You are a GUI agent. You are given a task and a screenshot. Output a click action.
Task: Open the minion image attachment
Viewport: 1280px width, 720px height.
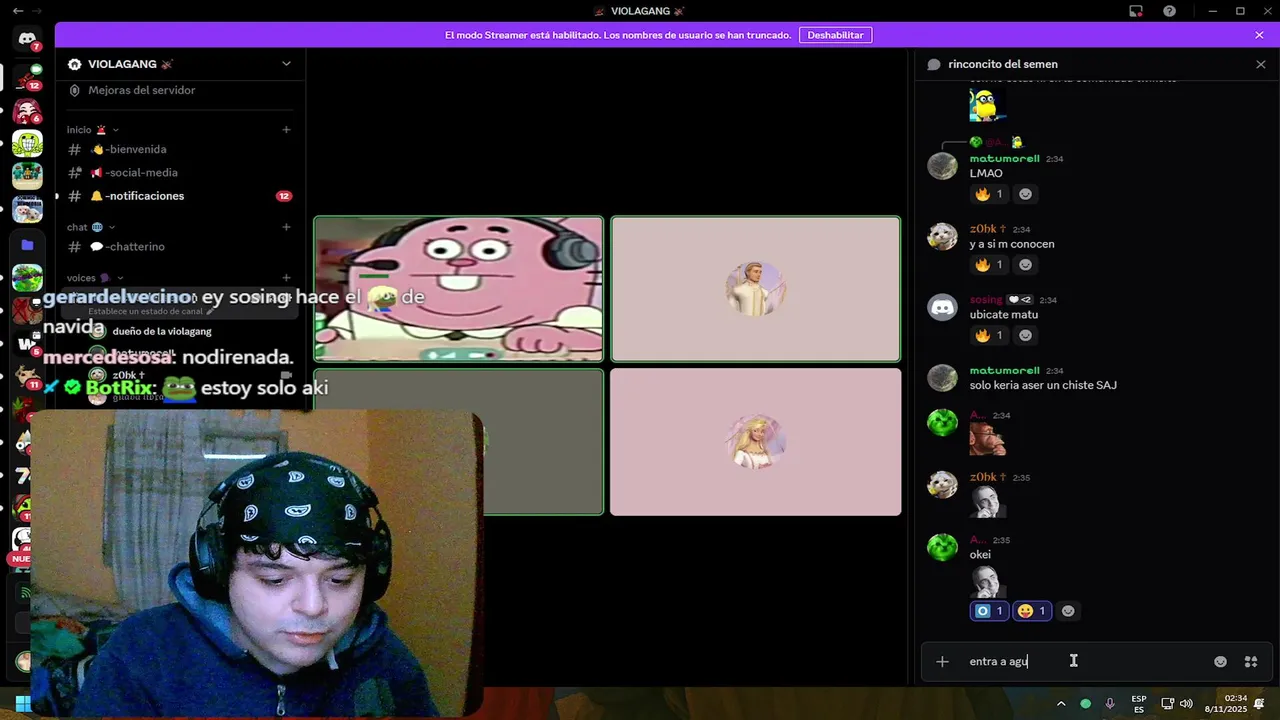coord(987,105)
